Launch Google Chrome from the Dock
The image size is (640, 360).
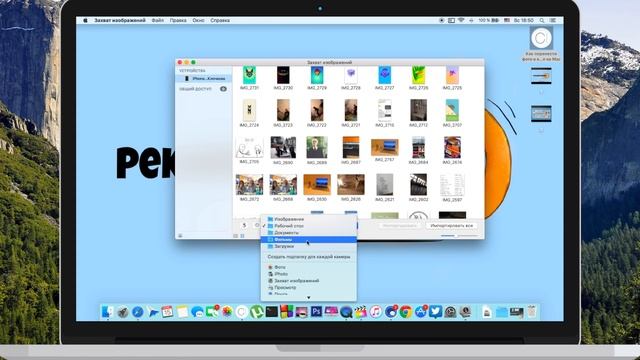(x=405, y=312)
